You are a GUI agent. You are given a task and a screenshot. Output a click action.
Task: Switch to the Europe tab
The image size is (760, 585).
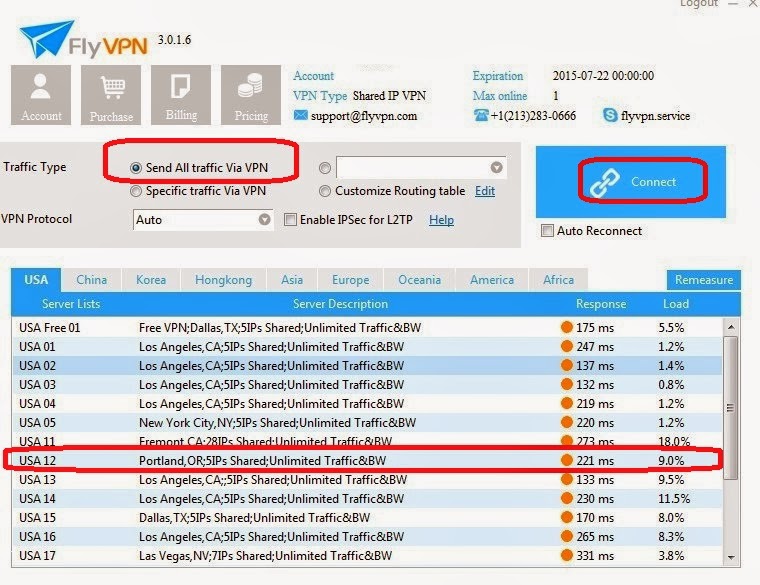click(x=350, y=280)
